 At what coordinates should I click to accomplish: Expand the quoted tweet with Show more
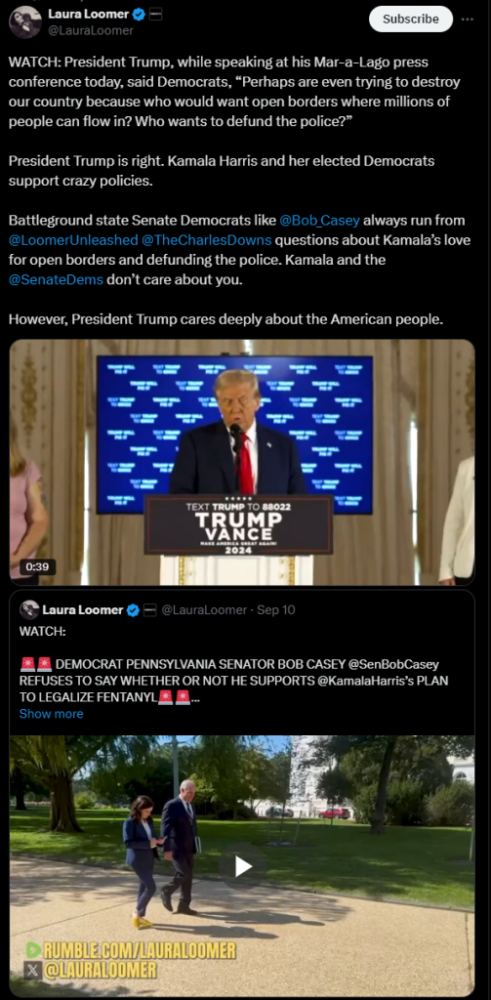click(x=51, y=714)
